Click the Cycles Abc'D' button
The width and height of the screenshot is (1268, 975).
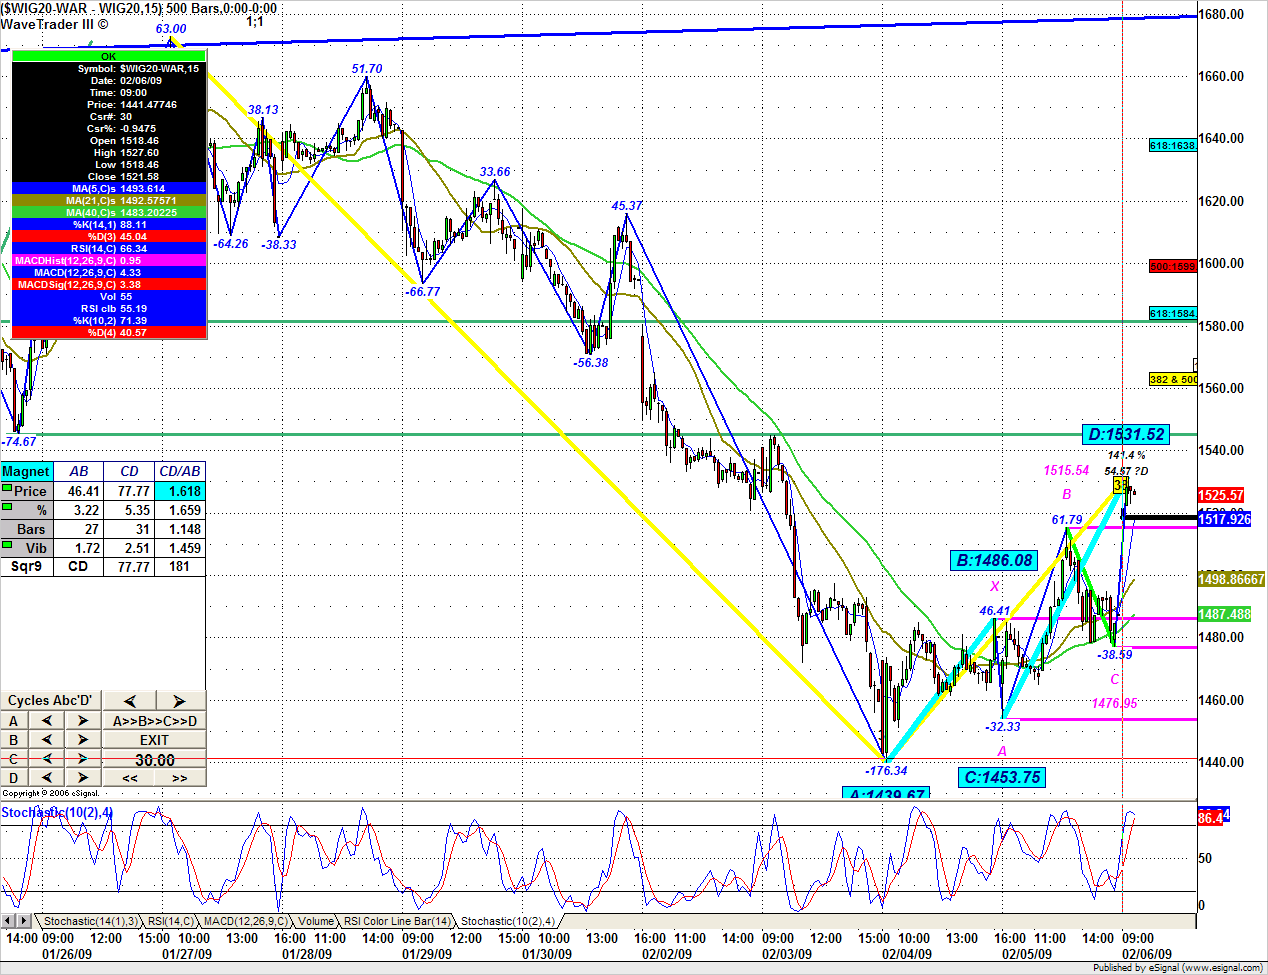click(x=51, y=701)
